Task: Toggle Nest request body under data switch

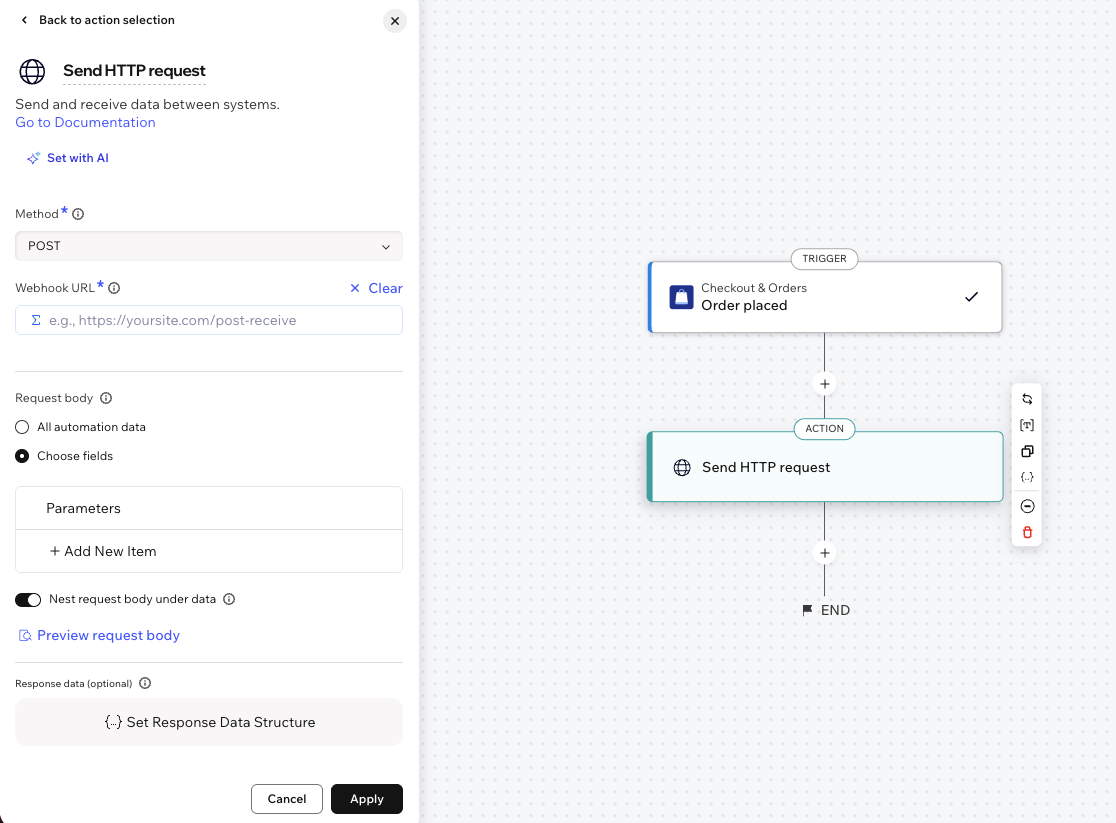Action: tap(28, 600)
